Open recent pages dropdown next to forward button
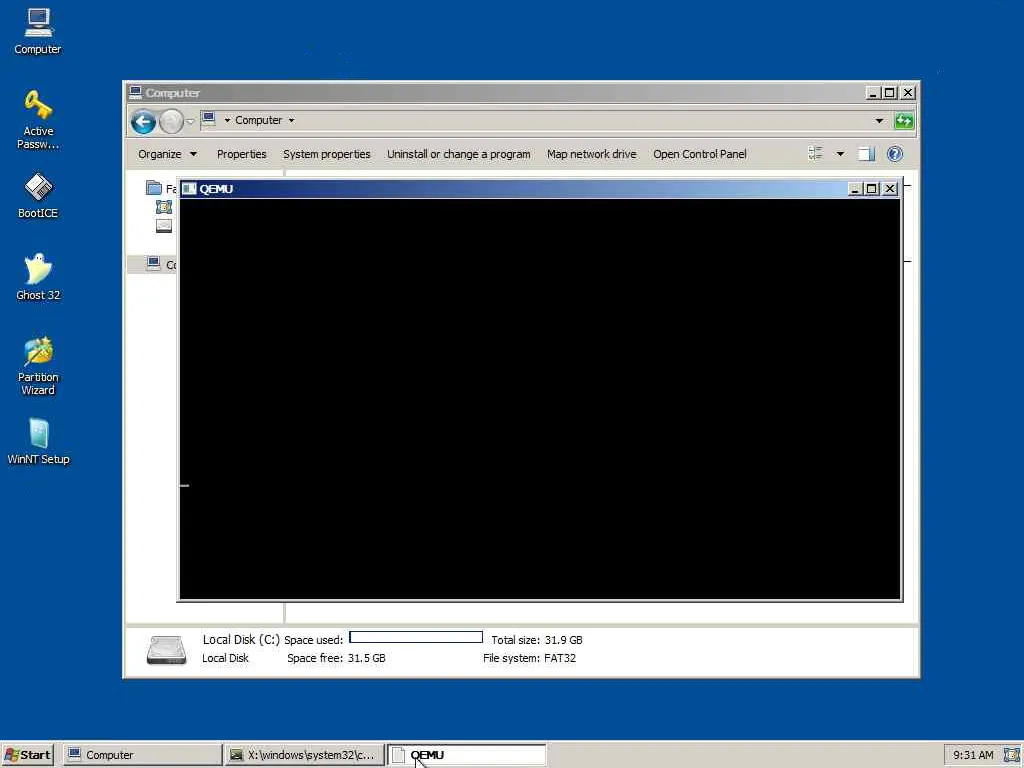1024x768 pixels. 190,121
